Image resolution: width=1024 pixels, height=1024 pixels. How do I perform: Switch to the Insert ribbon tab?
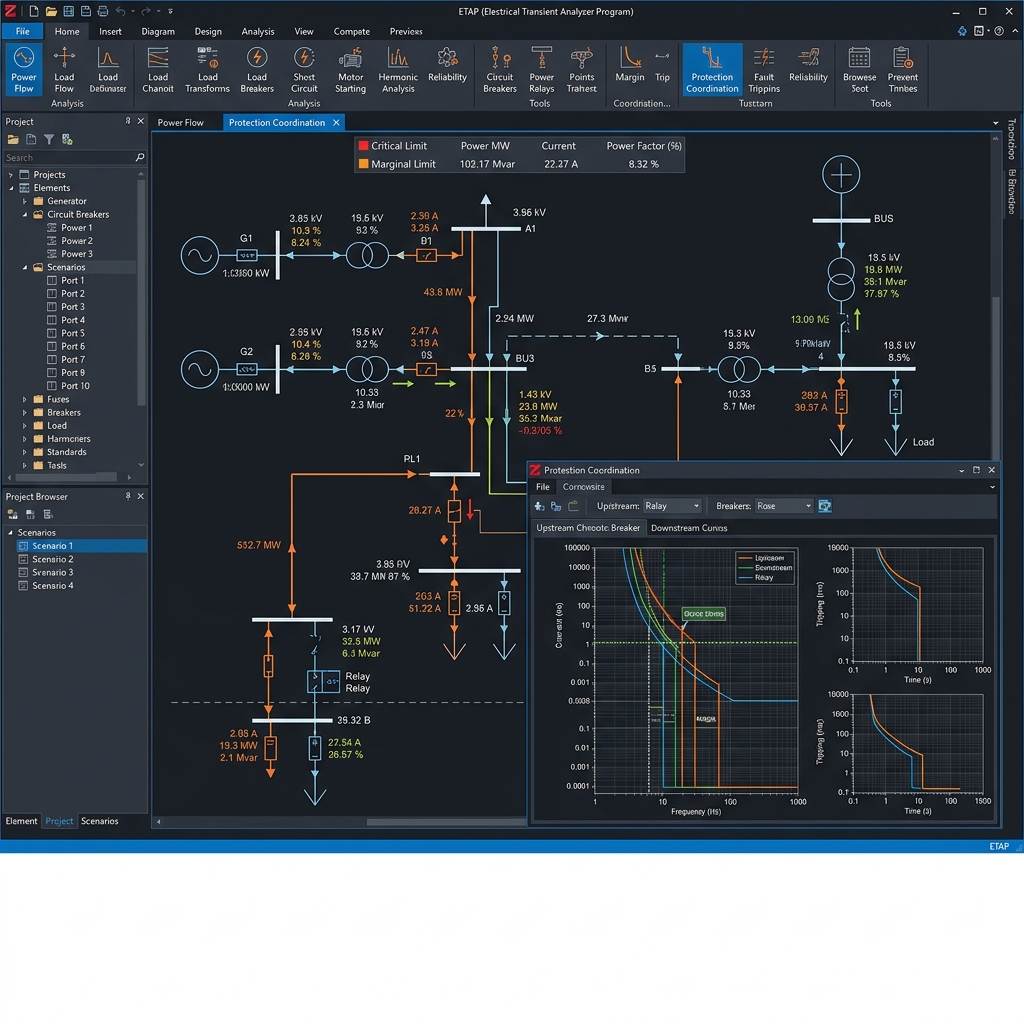point(110,31)
